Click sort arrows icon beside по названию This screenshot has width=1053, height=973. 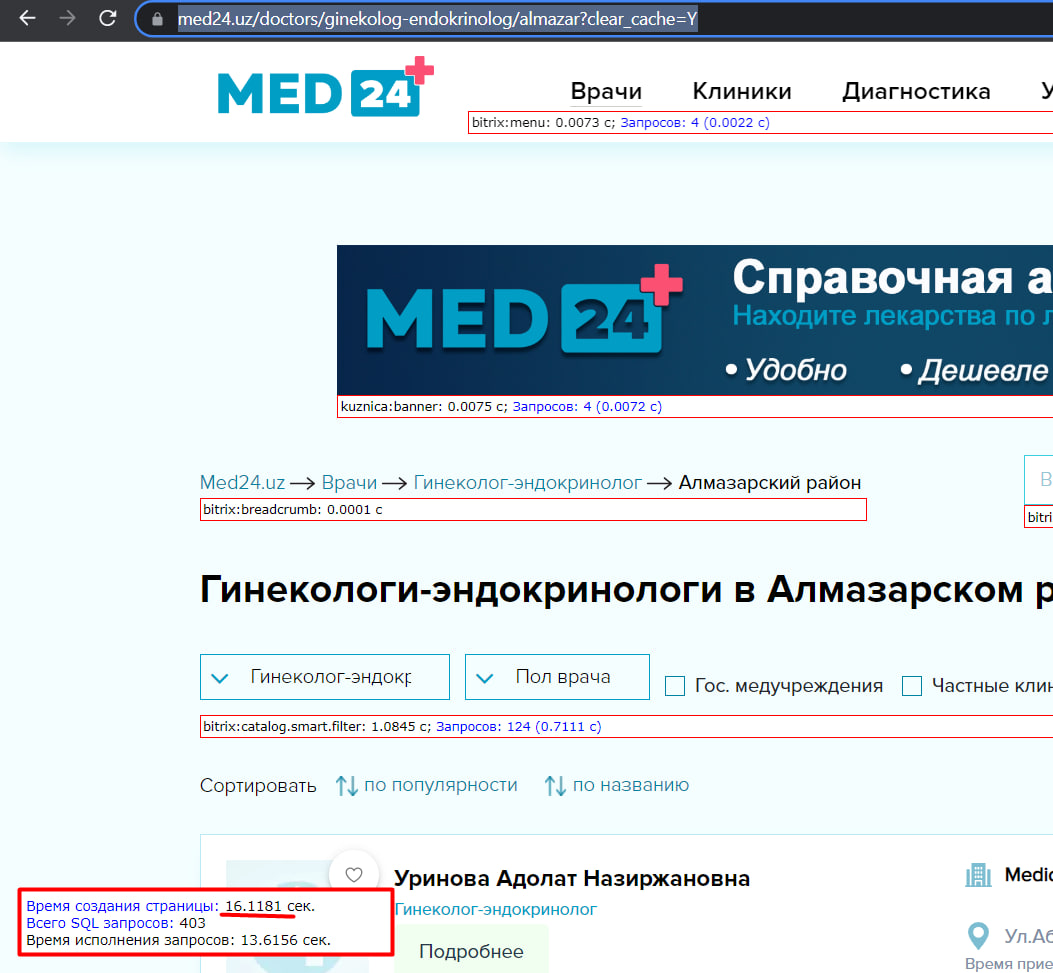click(x=555, y=785)
